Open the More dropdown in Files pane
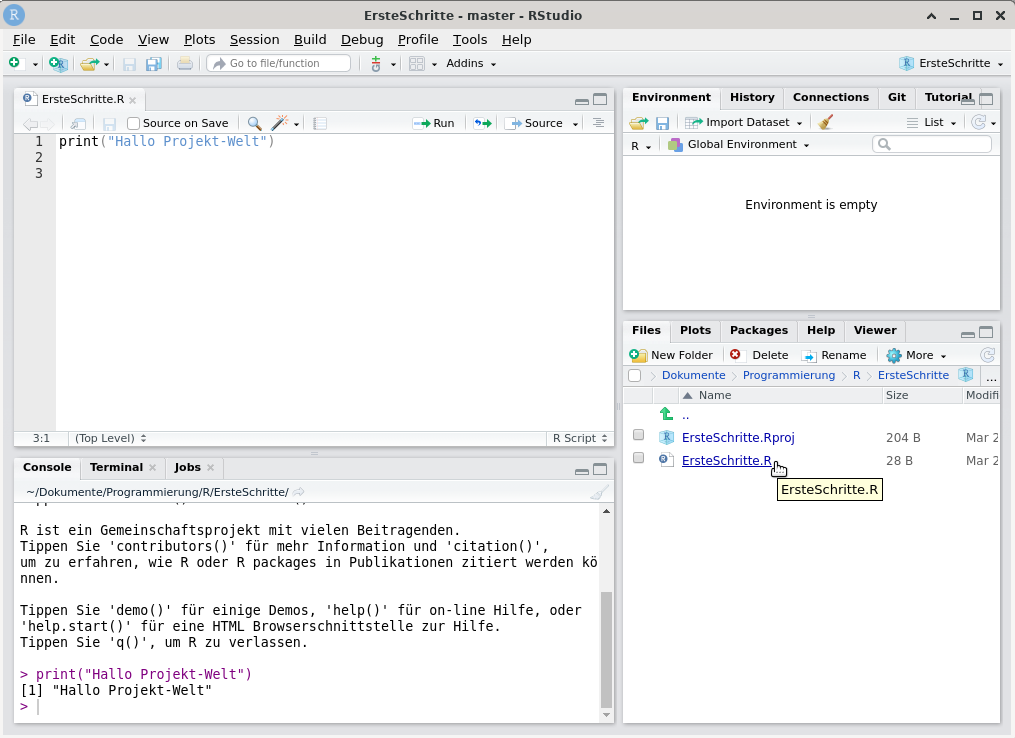Image resolution: width=1015 pixels, height=738 pixels. pyautogui.click(x=917, y=355)
